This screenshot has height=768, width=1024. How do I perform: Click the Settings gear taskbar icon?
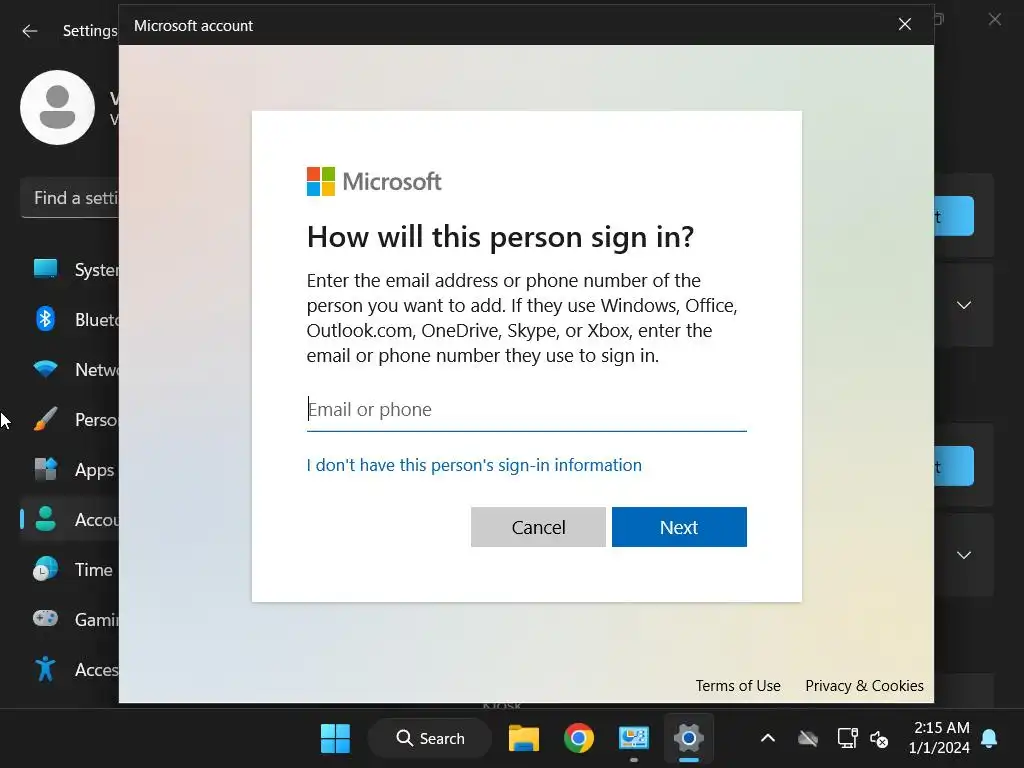pyautogui.click(x=688, y=739)
